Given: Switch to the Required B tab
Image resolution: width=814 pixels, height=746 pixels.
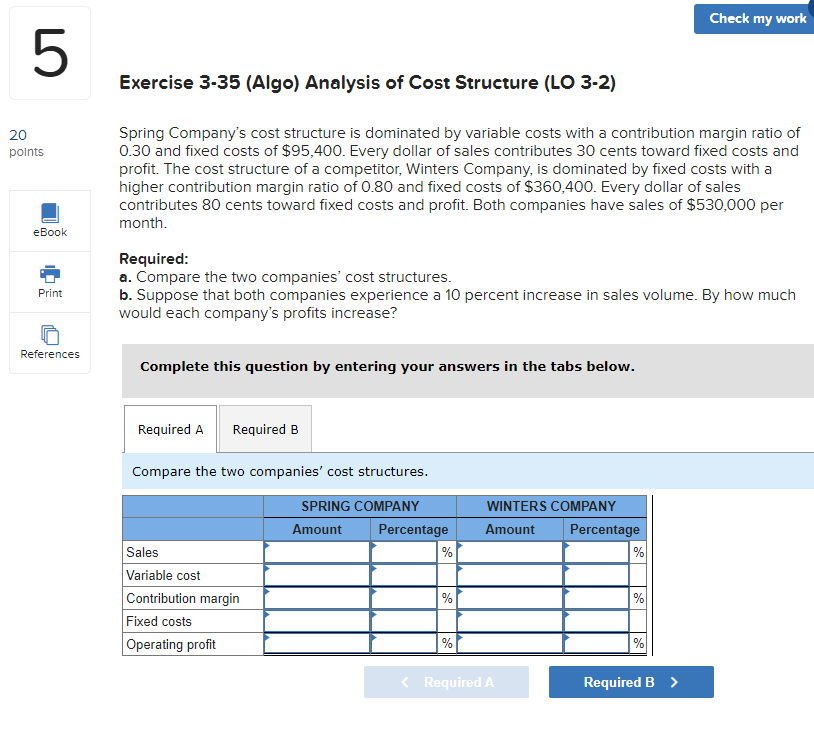Looking at the screenshot, I should coord(264,428).
